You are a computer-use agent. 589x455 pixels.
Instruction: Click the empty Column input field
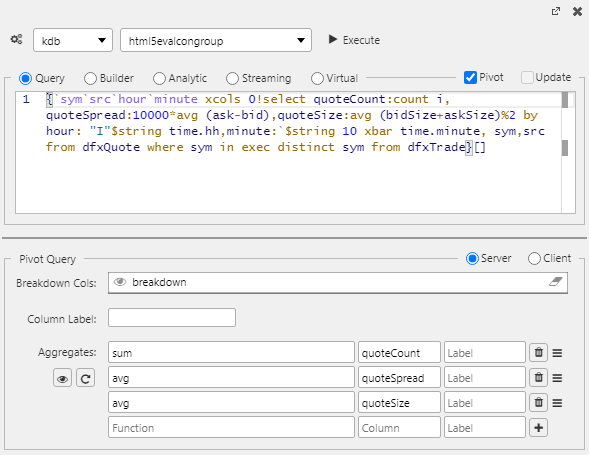[399, 427]
